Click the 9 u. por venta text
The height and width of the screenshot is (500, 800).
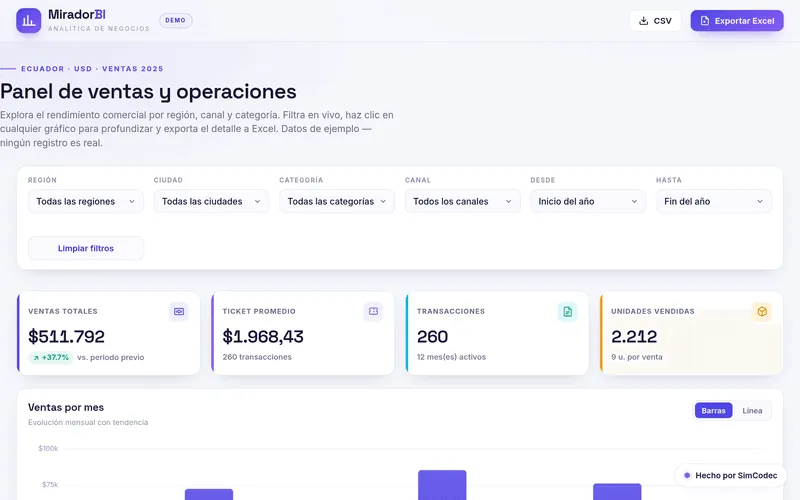coord(637,357)
